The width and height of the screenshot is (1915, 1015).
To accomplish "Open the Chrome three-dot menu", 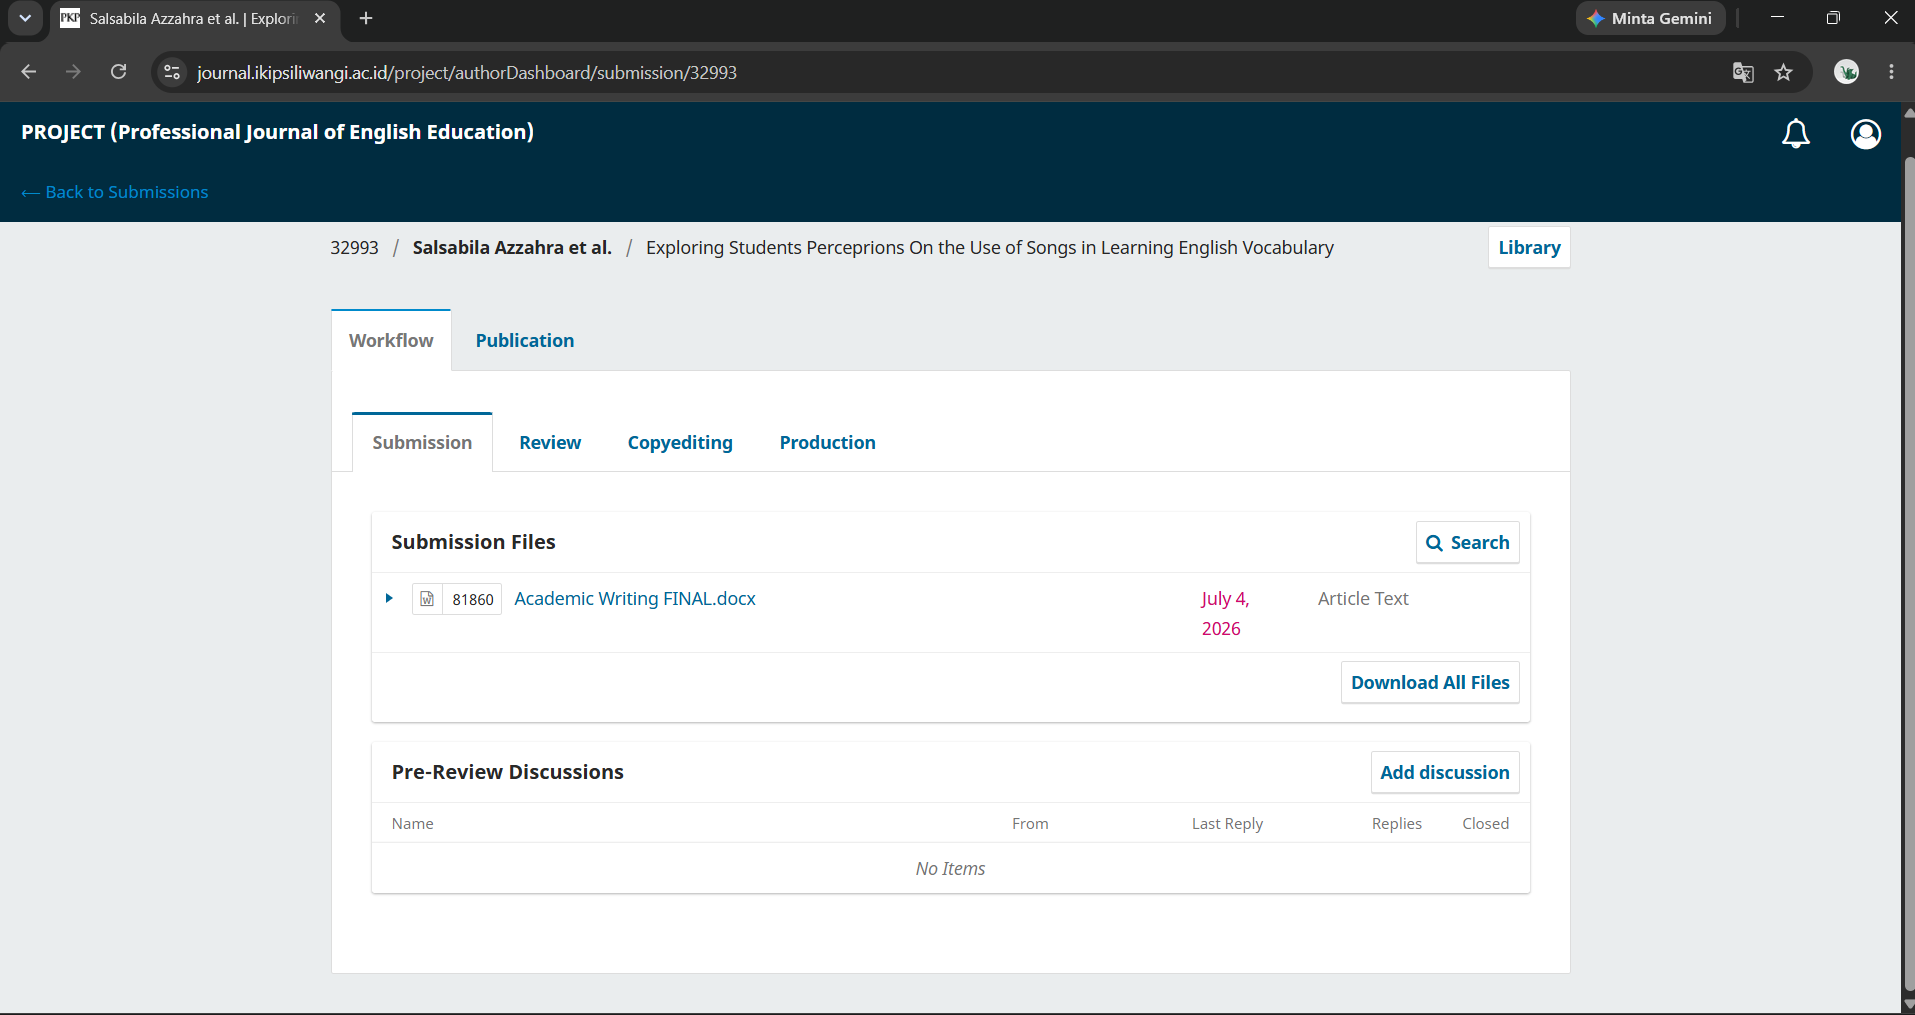I will [1891, 72].
